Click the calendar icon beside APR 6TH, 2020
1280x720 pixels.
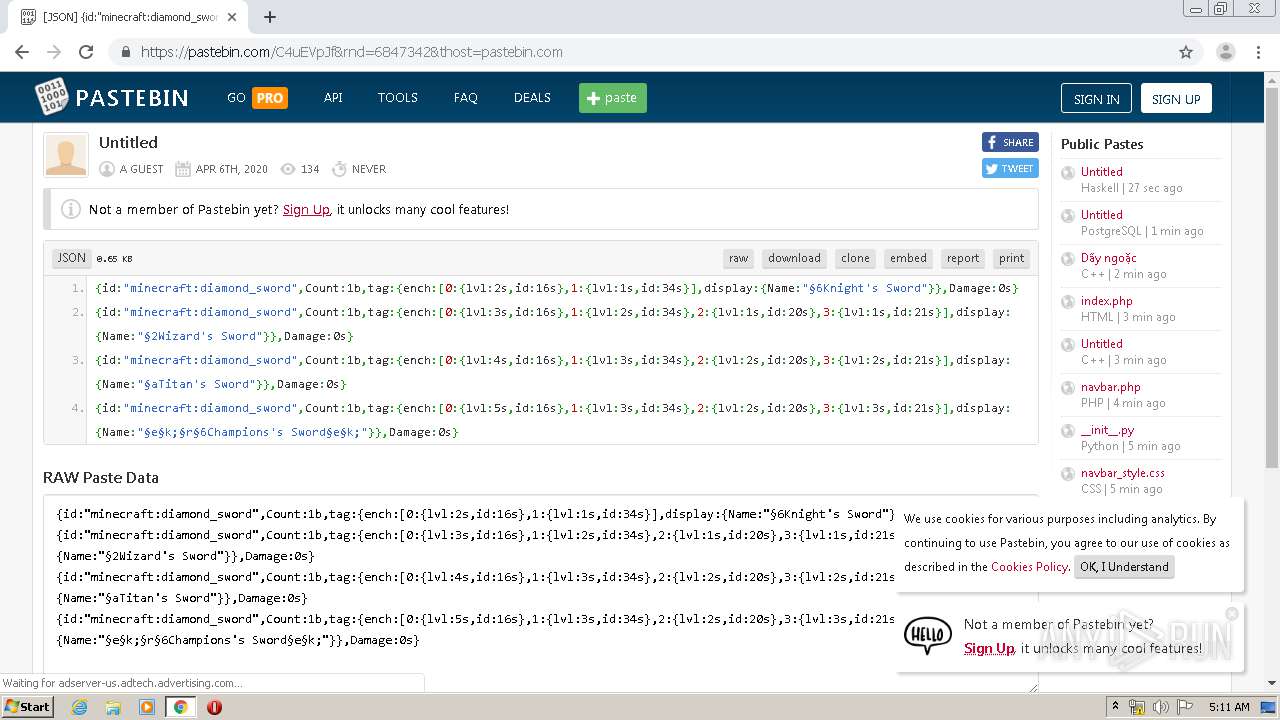pyautogui.click(x=183, y=169)
